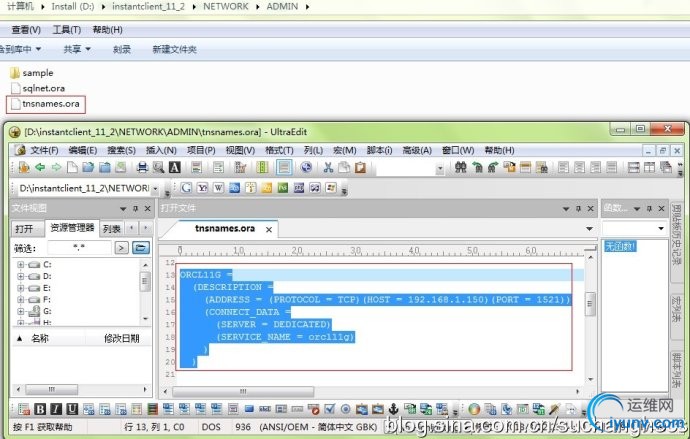This screenshot has width=690, height=439.
Task: Expand the D: drive tree node
Action: [x=20, y=276]
